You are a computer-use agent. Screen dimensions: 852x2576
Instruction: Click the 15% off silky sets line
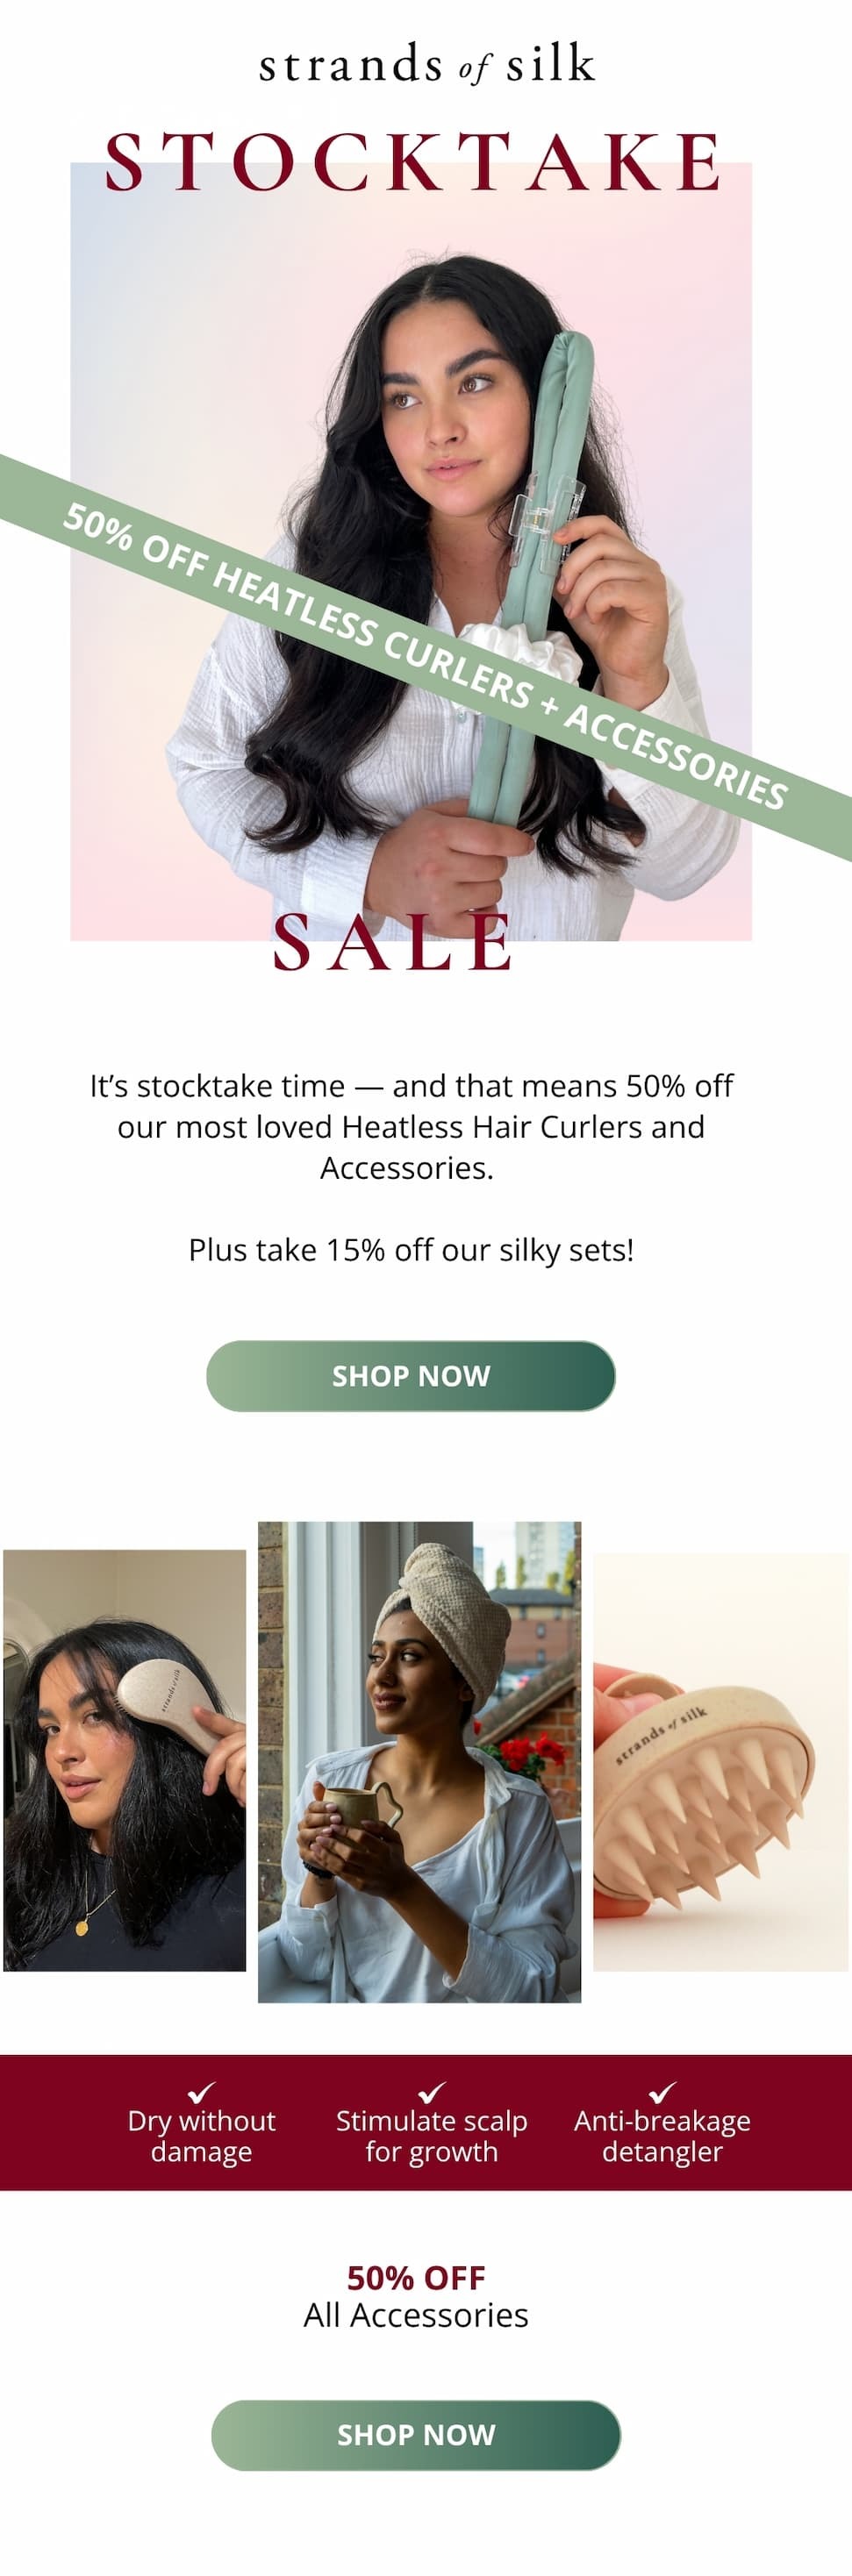(411, 1250)
